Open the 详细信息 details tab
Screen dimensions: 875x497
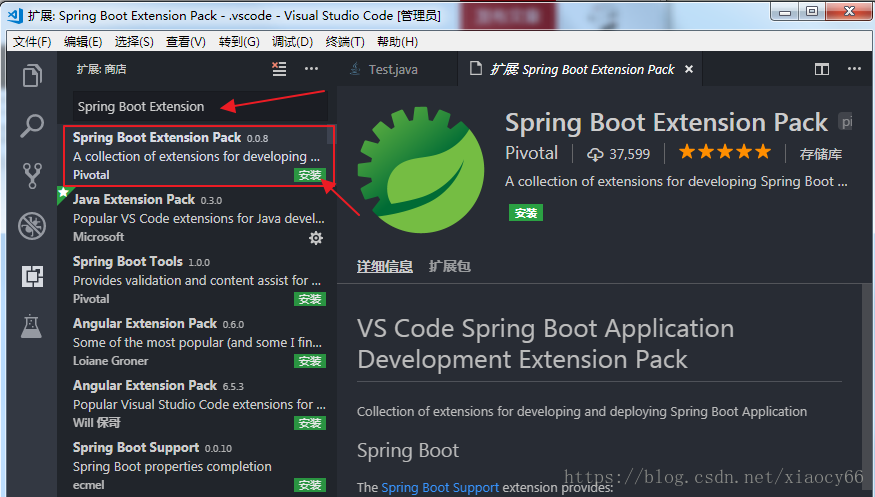coord(384,267)
